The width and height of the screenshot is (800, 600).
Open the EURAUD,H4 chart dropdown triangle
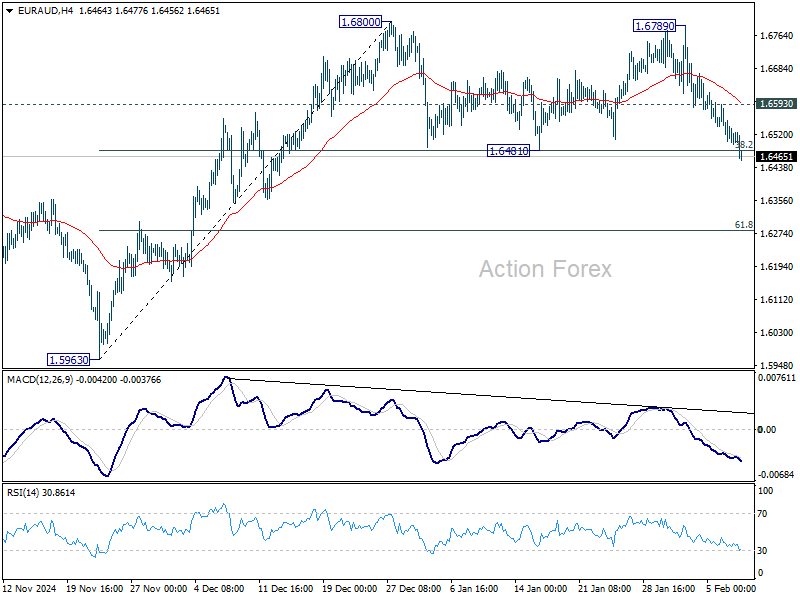[x=10, y=10]
